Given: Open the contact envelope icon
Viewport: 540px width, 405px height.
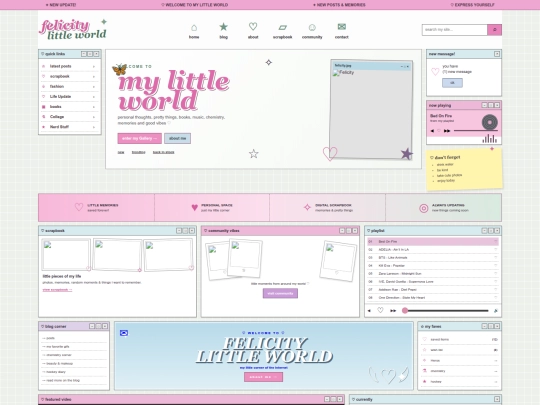Looking at the screenshot, I should (342, 27).
